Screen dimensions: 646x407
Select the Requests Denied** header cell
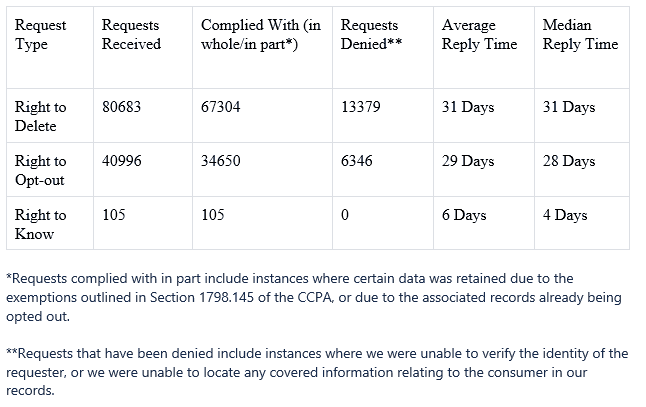click(x=371, y=35)
